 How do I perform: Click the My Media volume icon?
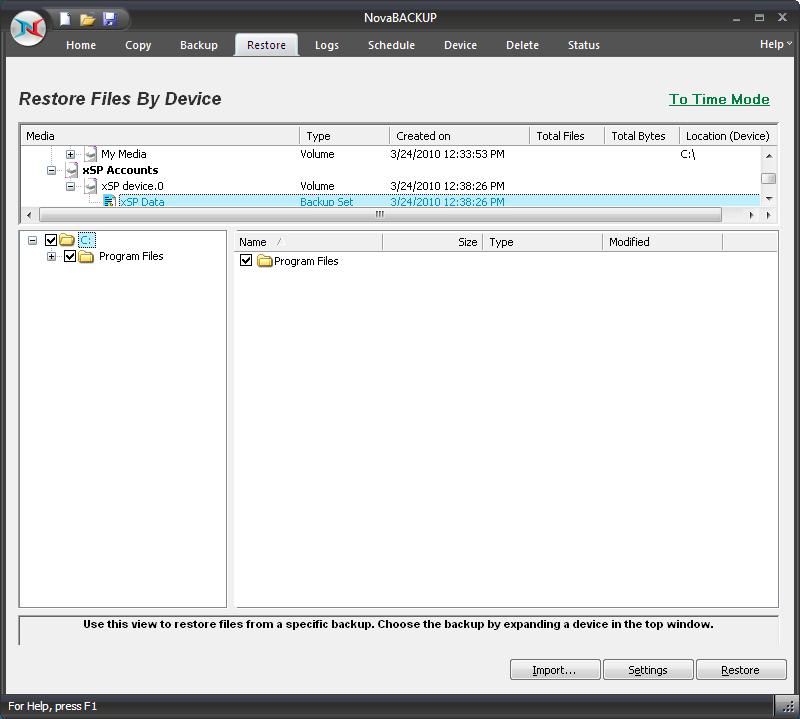tap(90, 154)
